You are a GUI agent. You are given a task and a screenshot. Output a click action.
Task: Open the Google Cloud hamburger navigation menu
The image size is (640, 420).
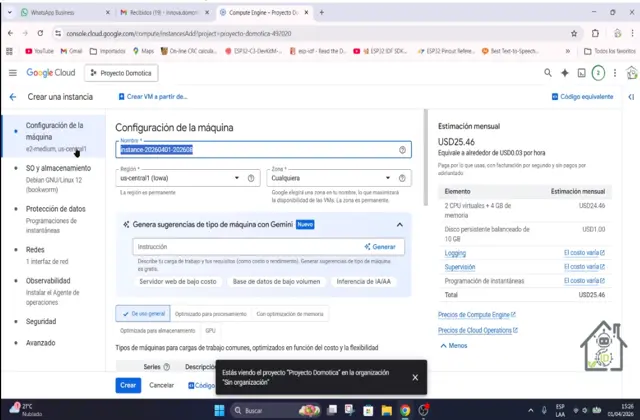coord(12,73)
